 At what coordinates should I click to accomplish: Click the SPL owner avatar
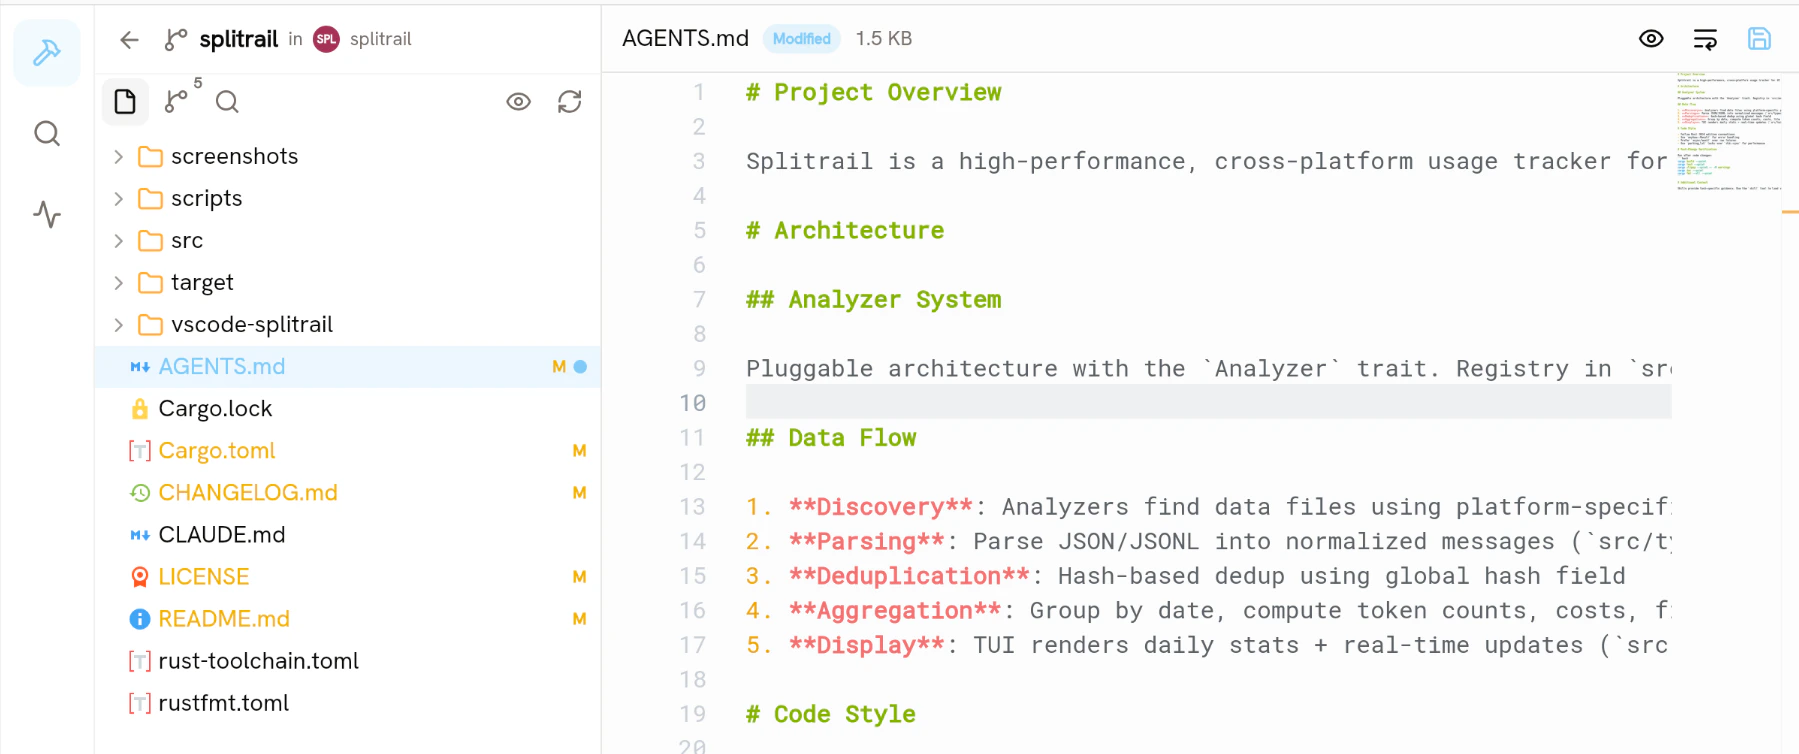point(326,39)
